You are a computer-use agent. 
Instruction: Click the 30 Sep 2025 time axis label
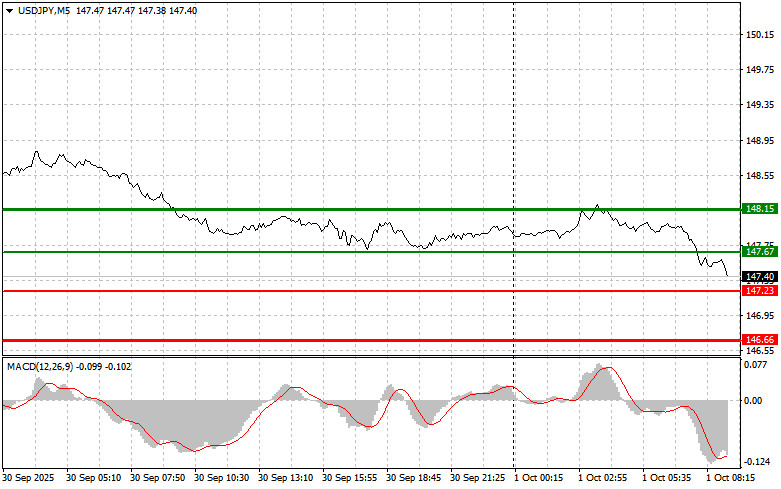click(x=30, y=479)
